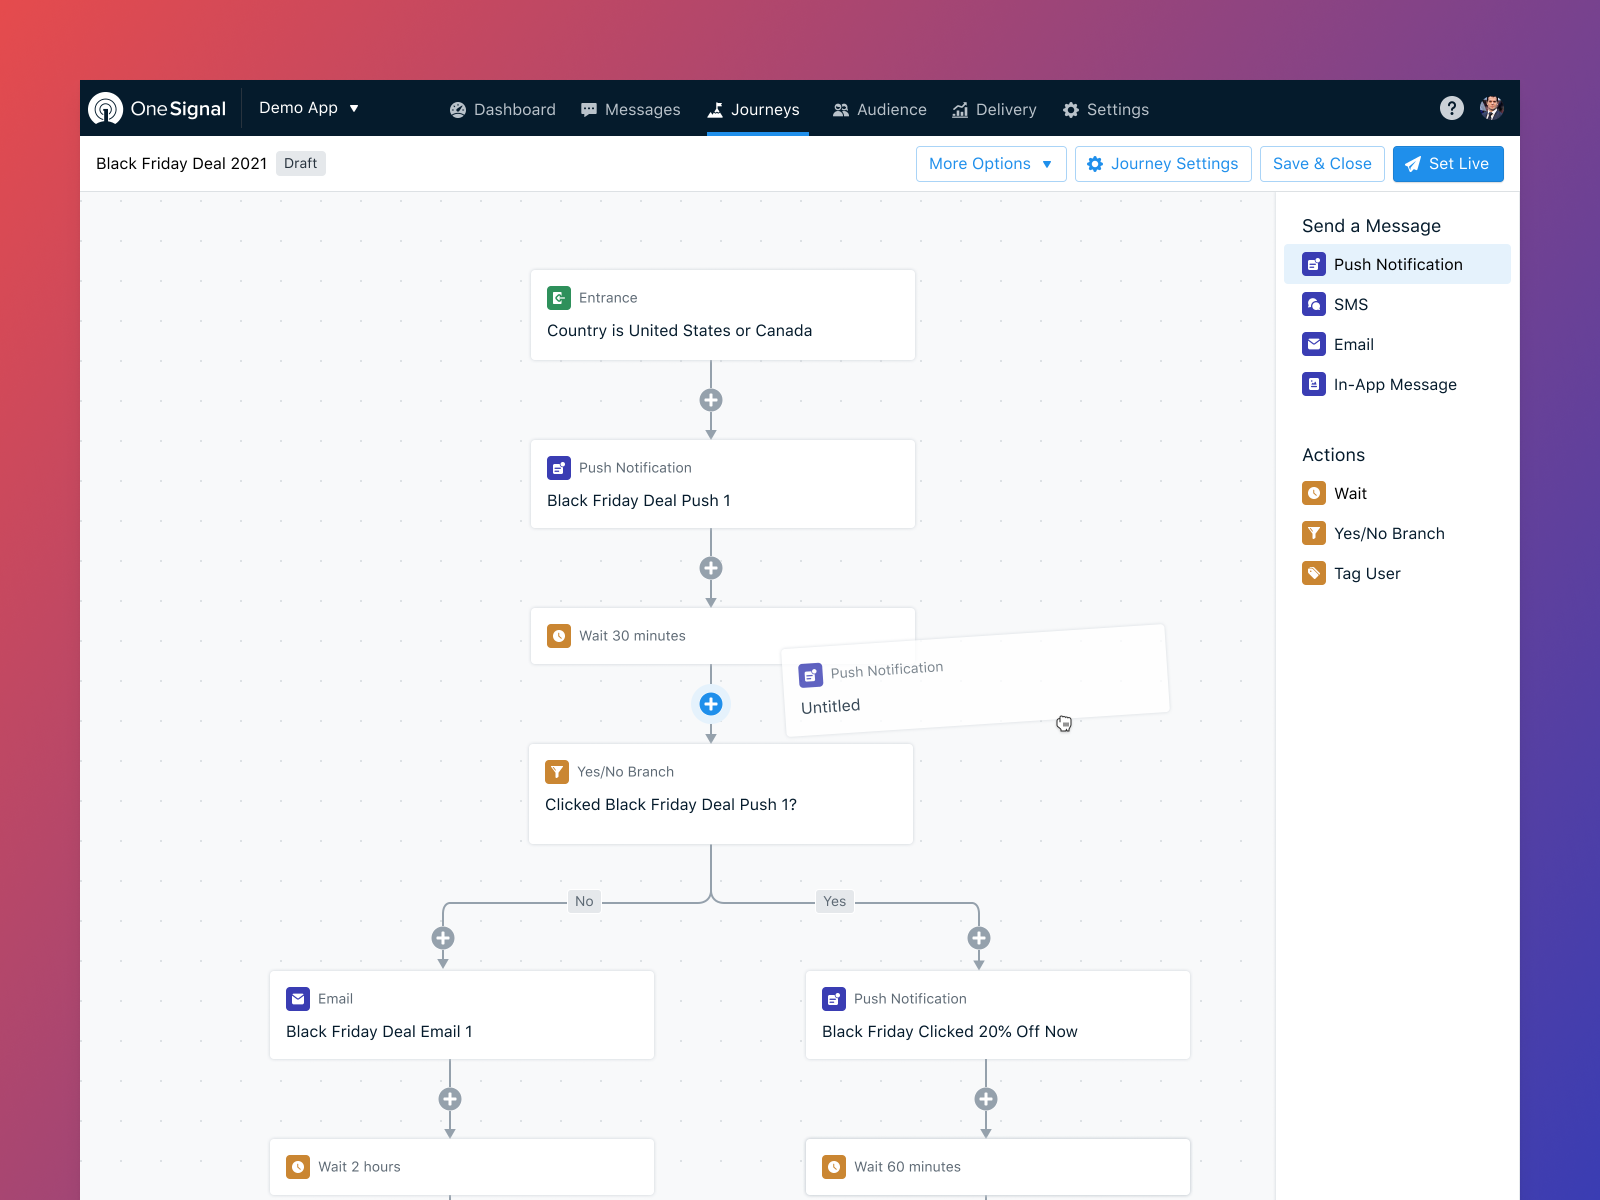
Task: Open the Demo App selector dropdown
Action: point(308,108)
